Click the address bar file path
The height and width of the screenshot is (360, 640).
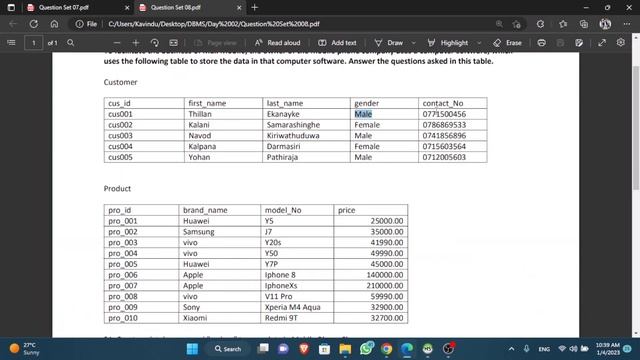tap(214, 24)
